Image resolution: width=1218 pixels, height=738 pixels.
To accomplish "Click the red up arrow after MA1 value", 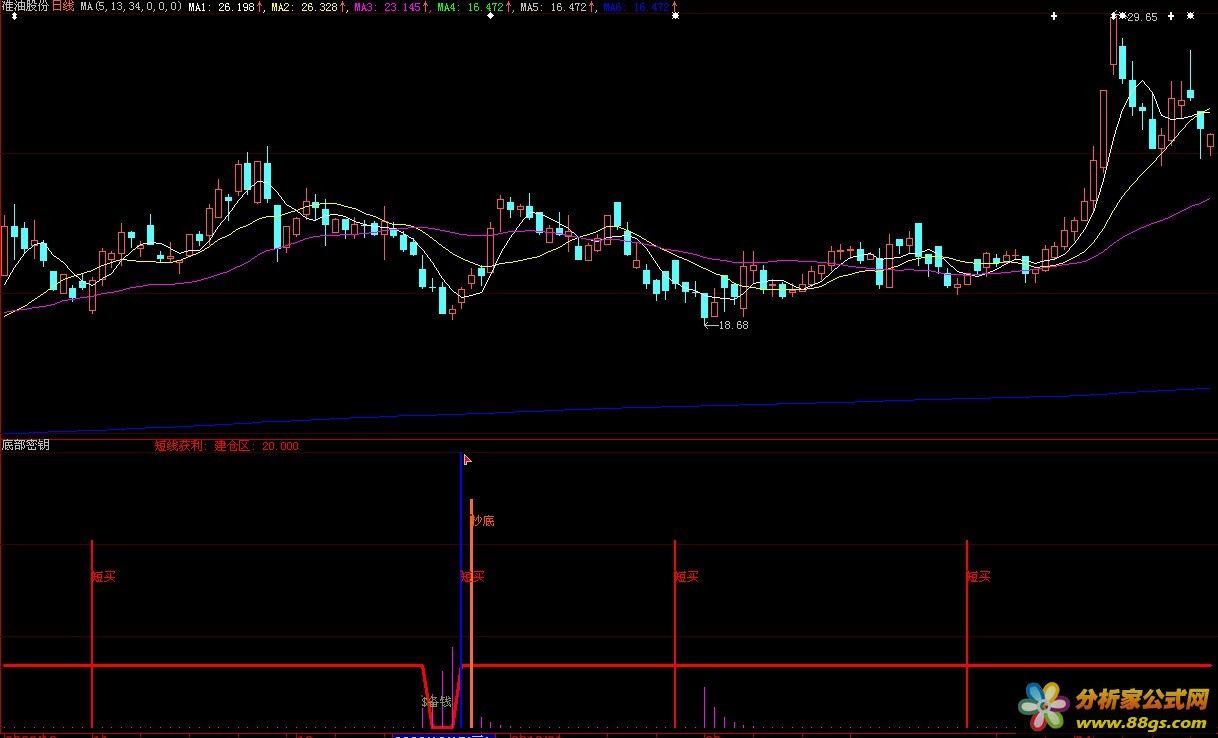I will click(x=258, y=7).
